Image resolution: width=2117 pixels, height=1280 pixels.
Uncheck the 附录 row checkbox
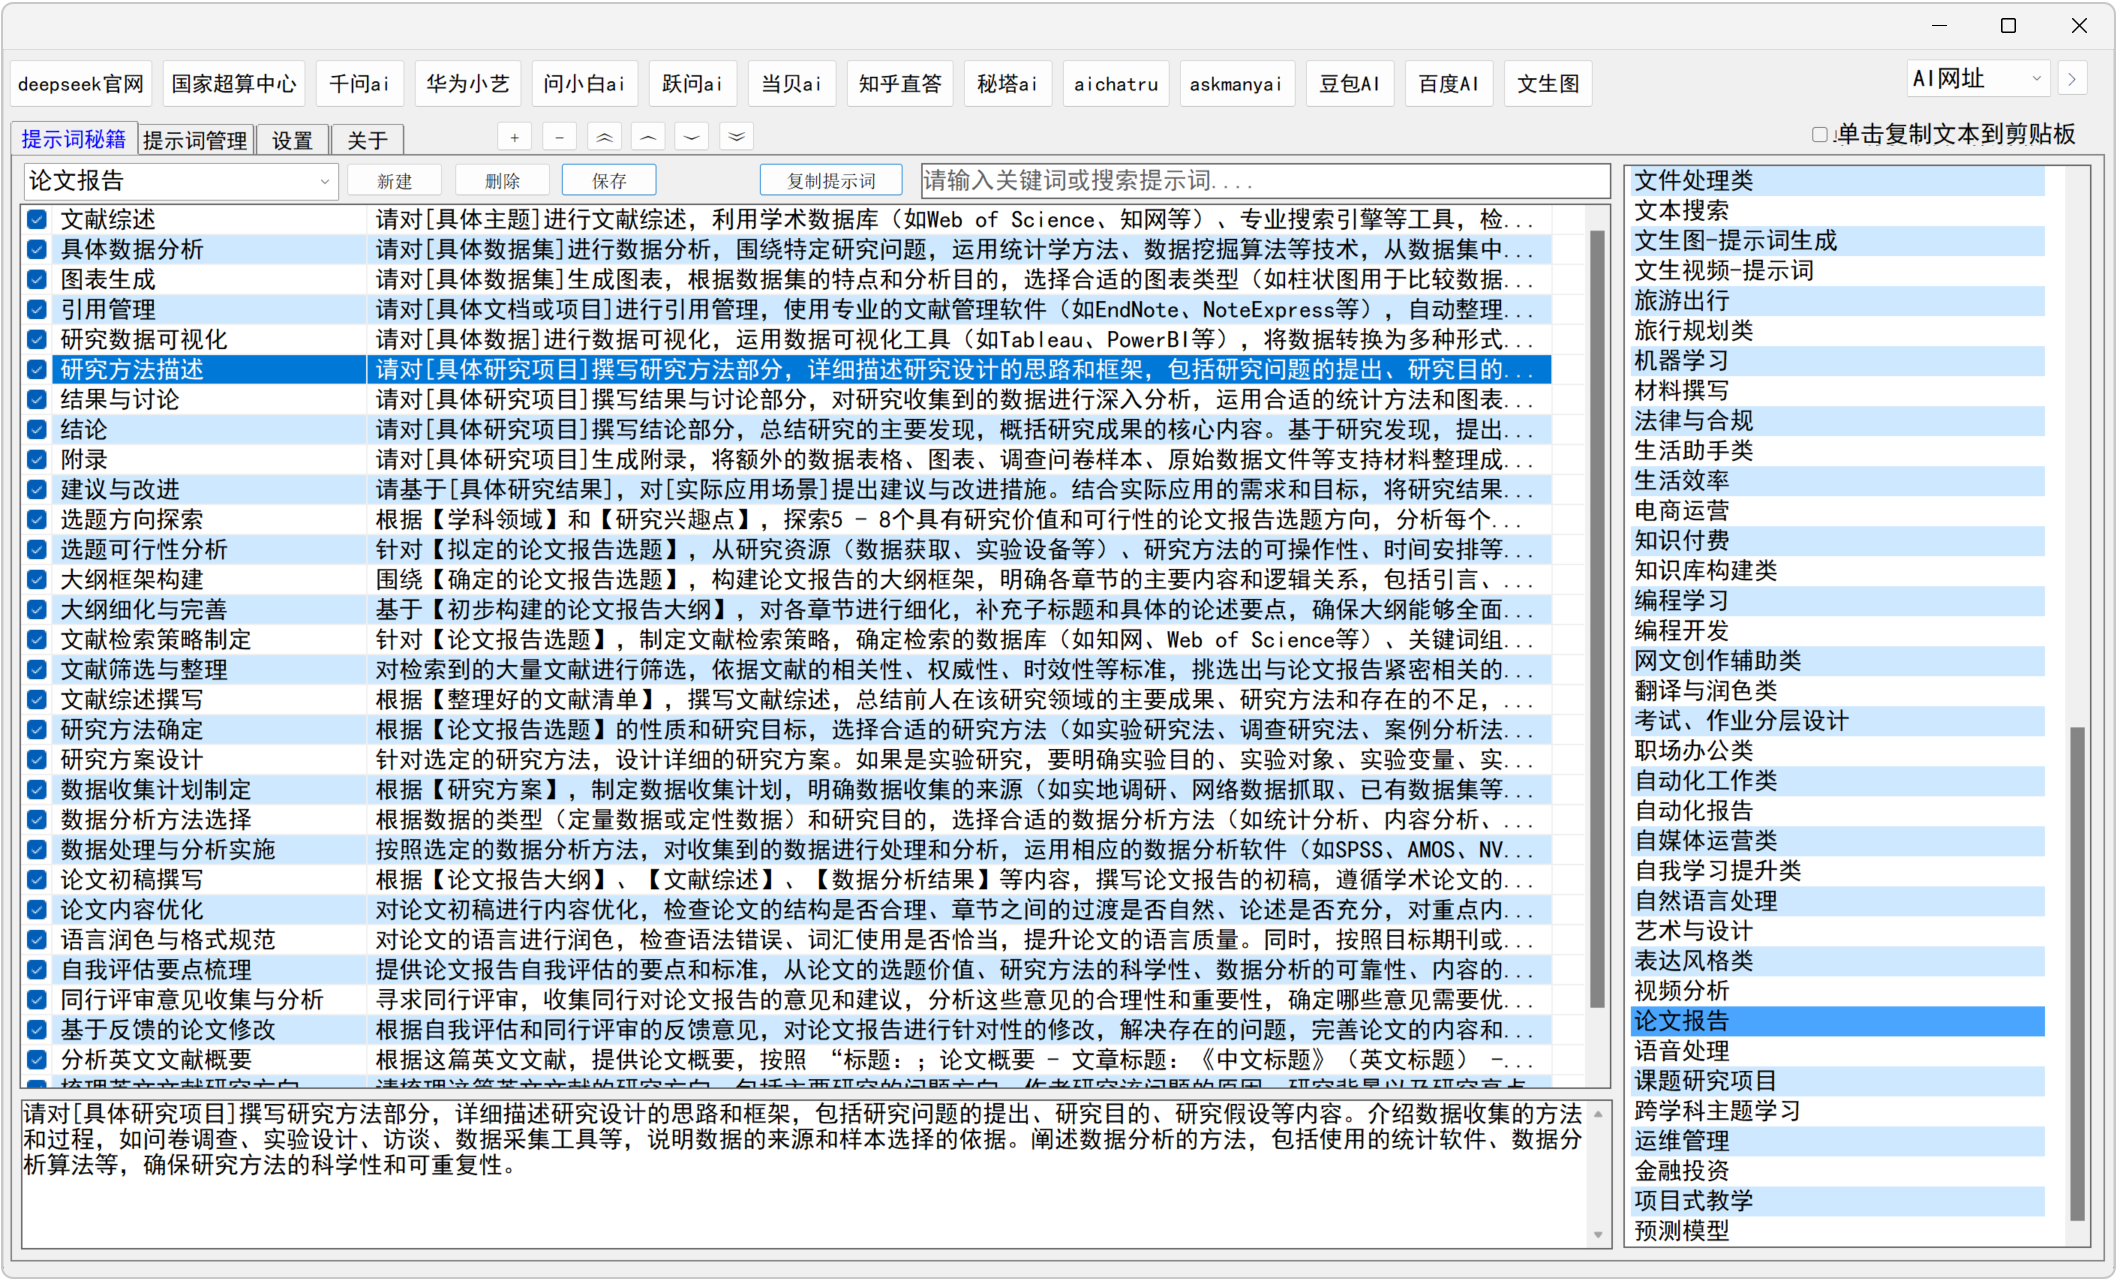(37, 460)
